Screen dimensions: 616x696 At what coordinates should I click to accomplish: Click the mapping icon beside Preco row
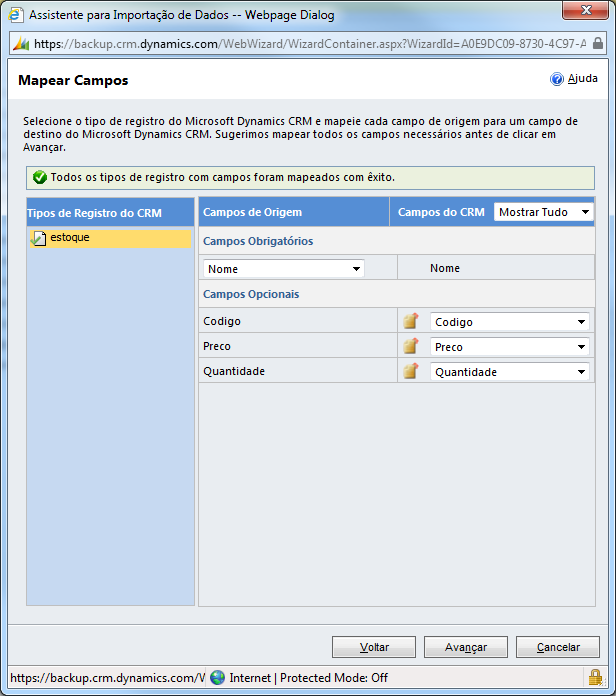coord(410,347)
